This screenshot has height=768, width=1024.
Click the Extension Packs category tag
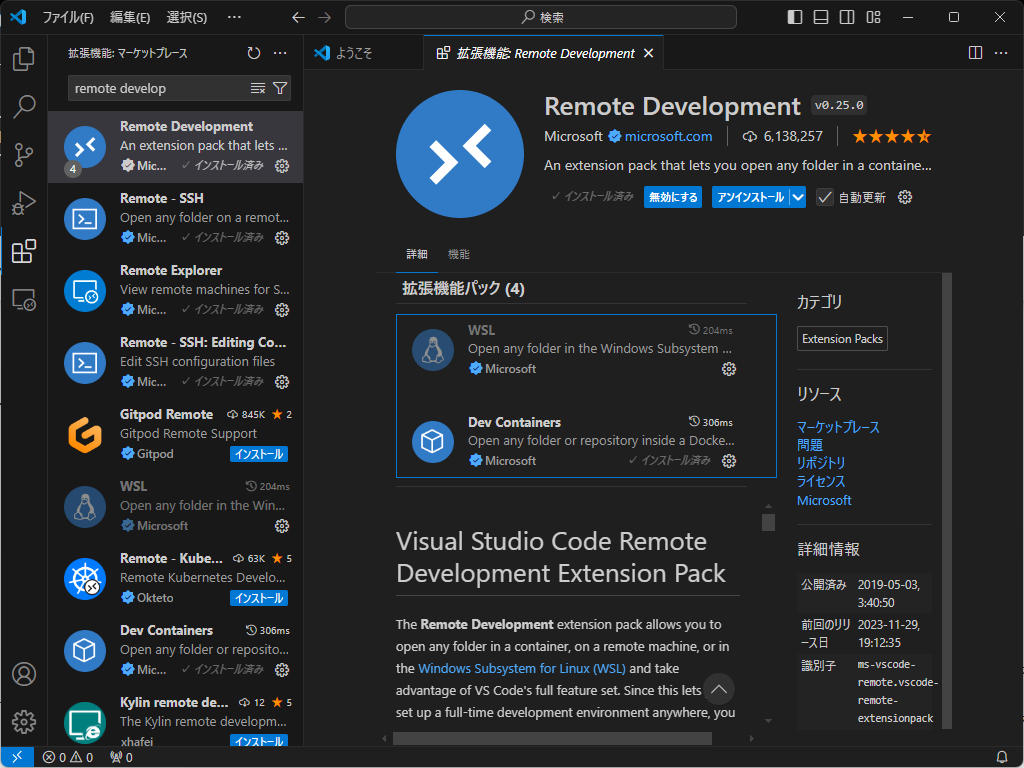842,339
